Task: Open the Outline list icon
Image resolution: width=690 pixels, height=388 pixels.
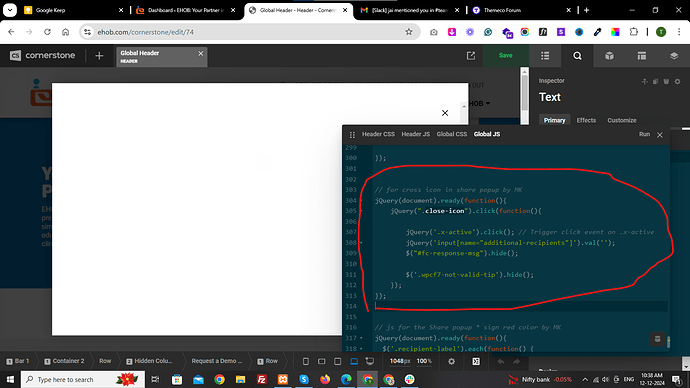Action: (x=545, y=55)
